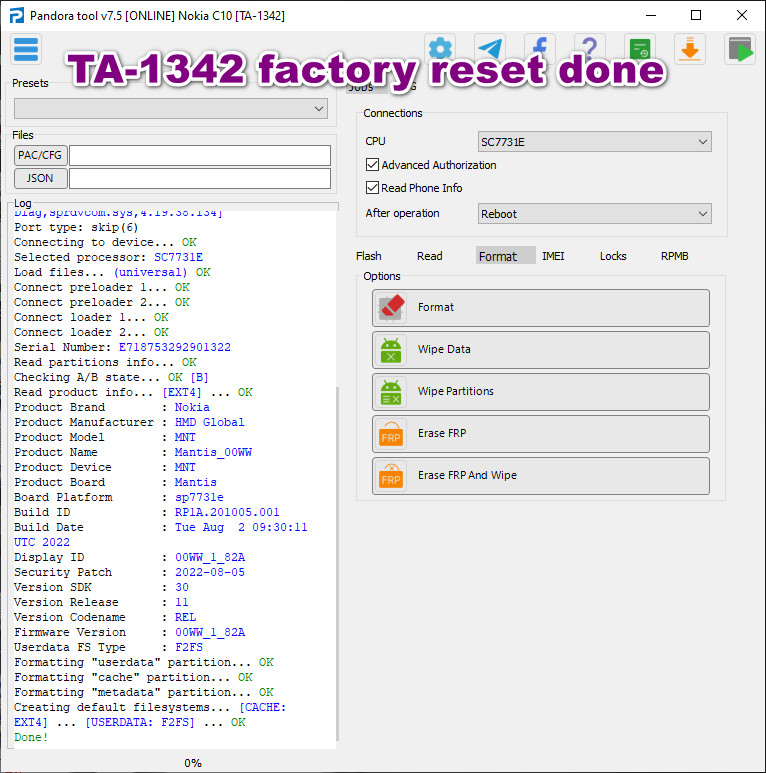Click the Erase FRP And Wipe label
Image resolution: width=766 pixels, height=773 pixels.
point(467,475)
